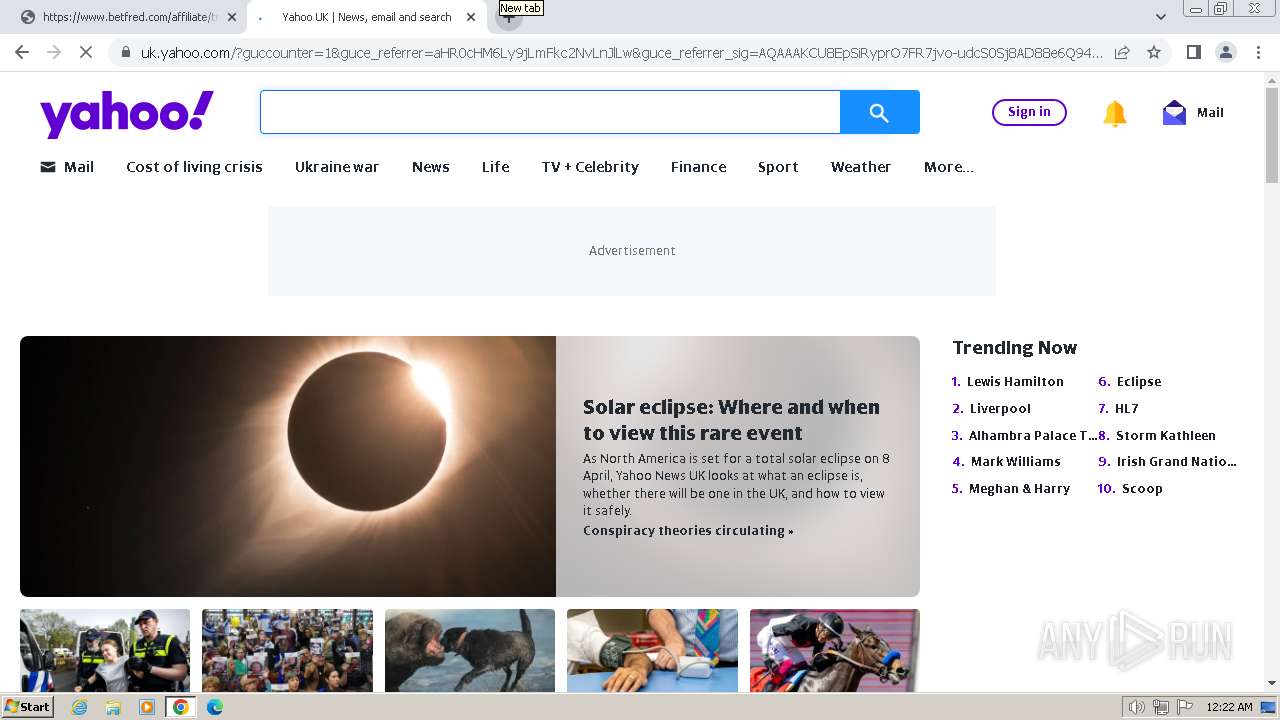Open the Solar eclipse headline article
This screenshot has width=1280, height=720.
[731, 420]
